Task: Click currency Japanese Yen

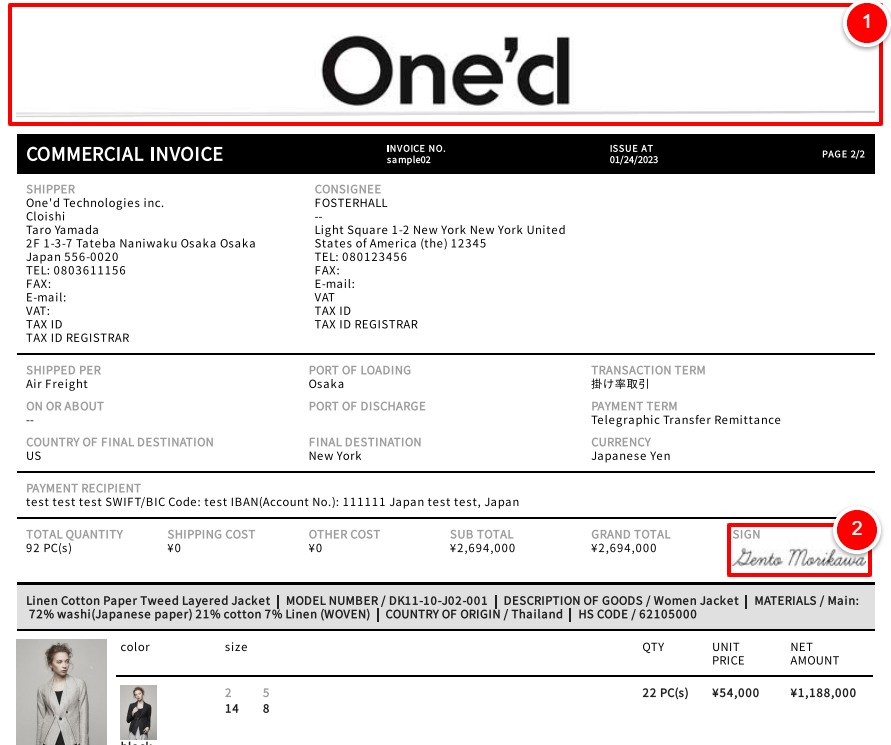Action: [x=631, y=456]
